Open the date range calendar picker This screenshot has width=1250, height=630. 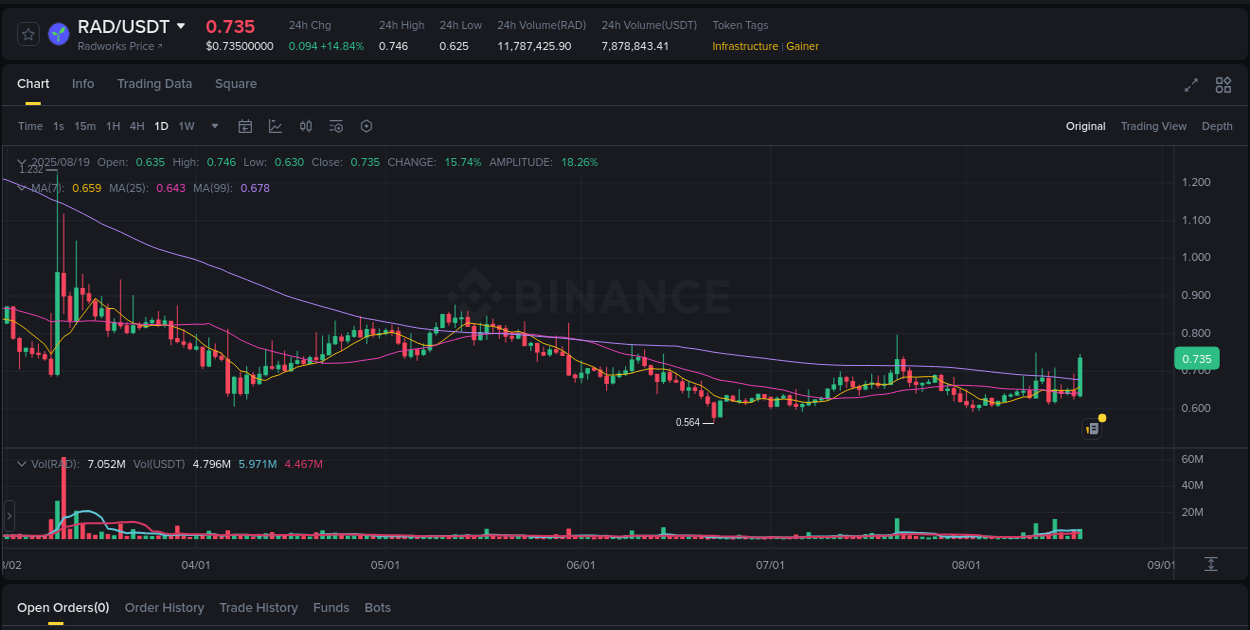[245, 126]
